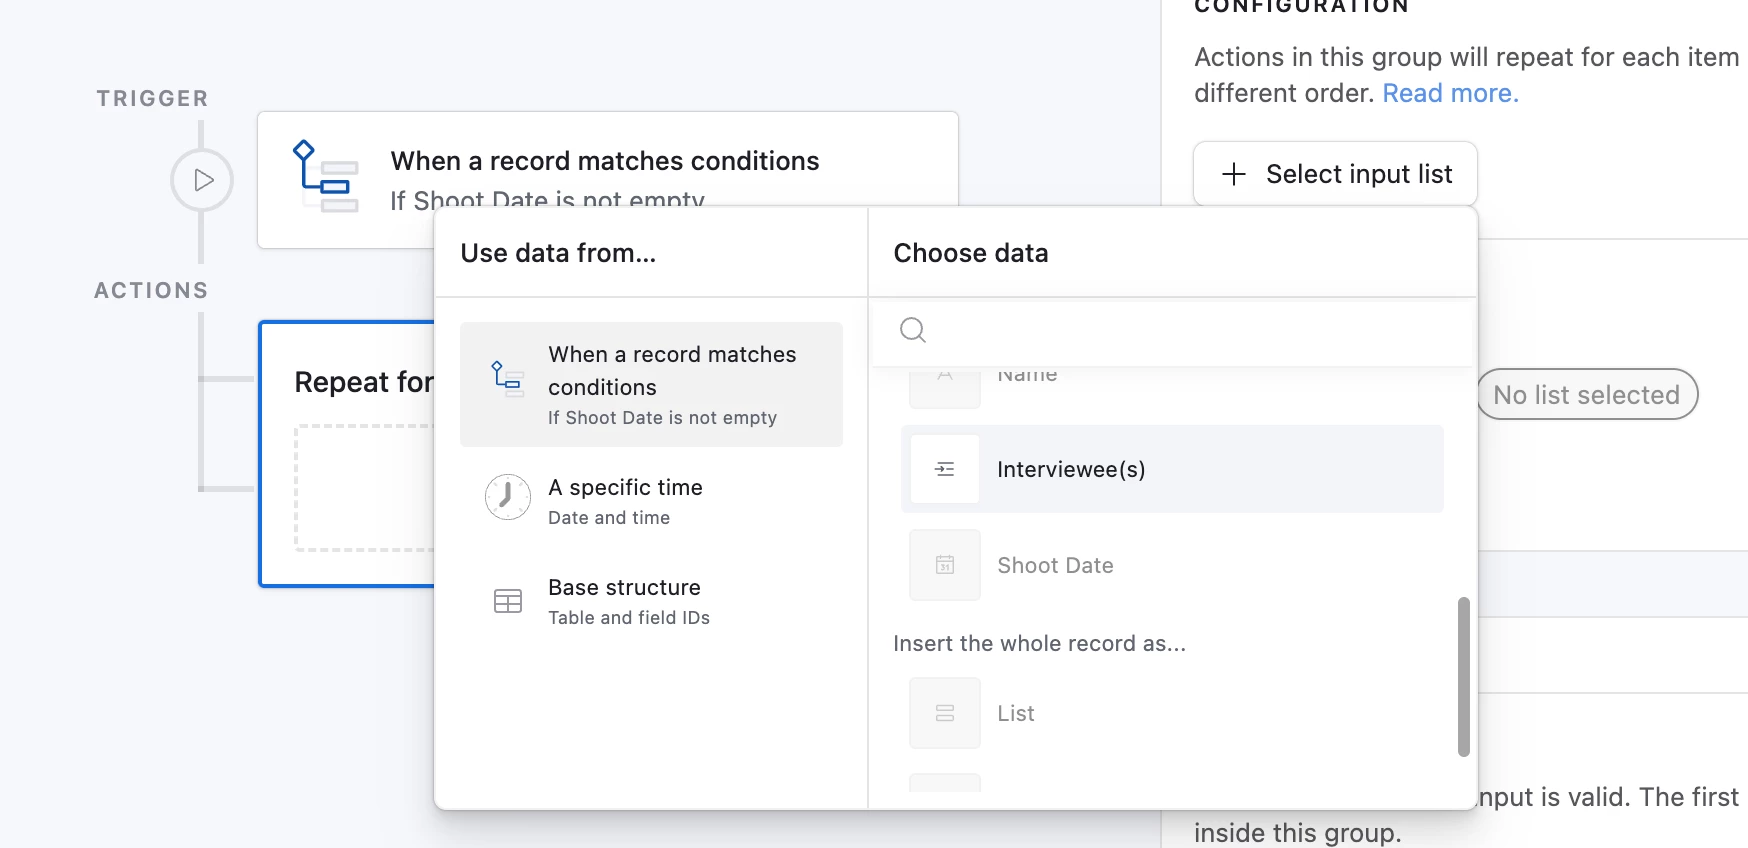Click the plus icon beside Select input list

[1234, 174]
